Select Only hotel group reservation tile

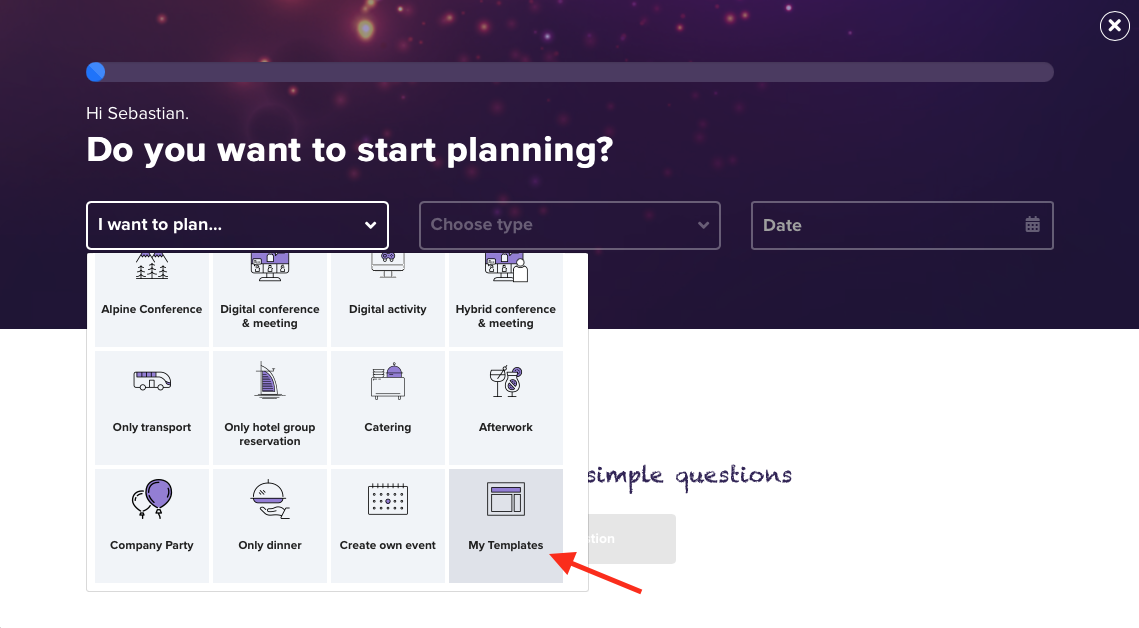[x=269, y=407]
